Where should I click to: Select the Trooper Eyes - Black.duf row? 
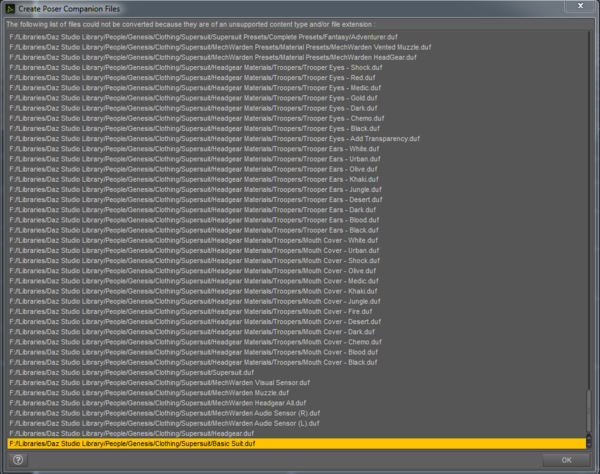297,129
